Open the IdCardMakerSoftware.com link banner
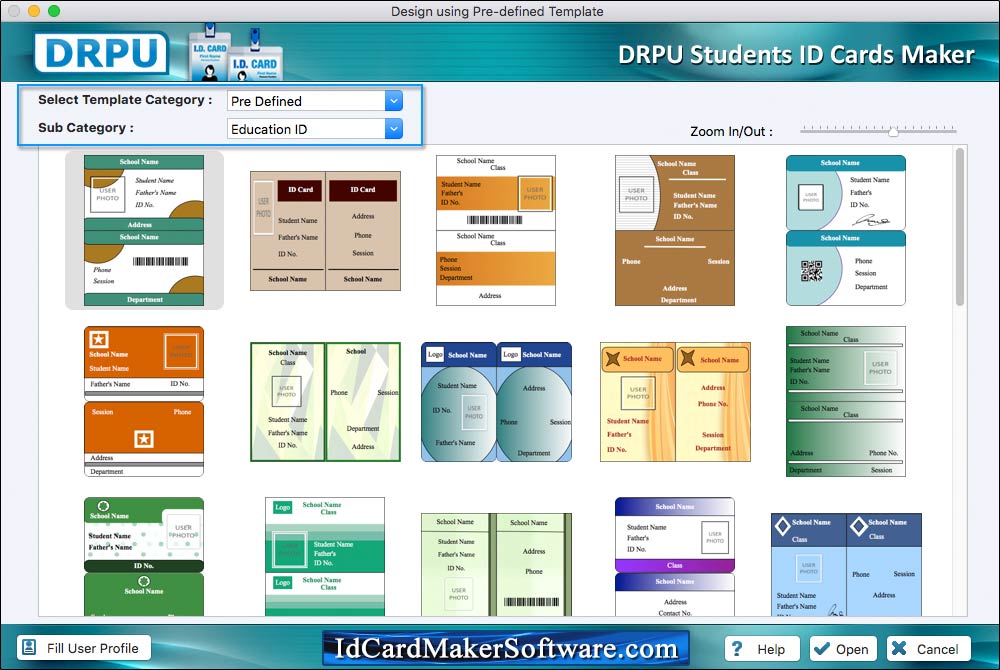Screen dimensions: 1000x670 (506, 648)
